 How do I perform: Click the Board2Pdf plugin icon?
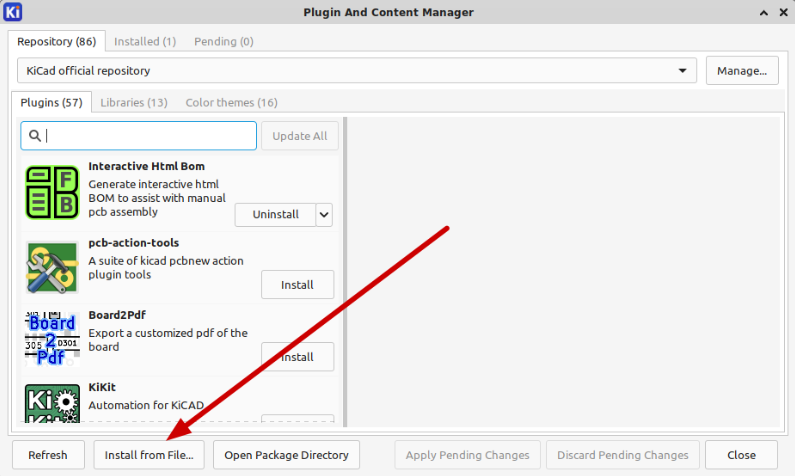[52, 339]
